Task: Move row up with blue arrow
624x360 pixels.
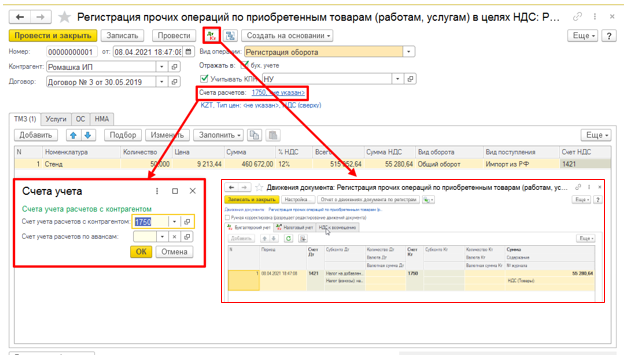Action: click(x=73, y=135)
